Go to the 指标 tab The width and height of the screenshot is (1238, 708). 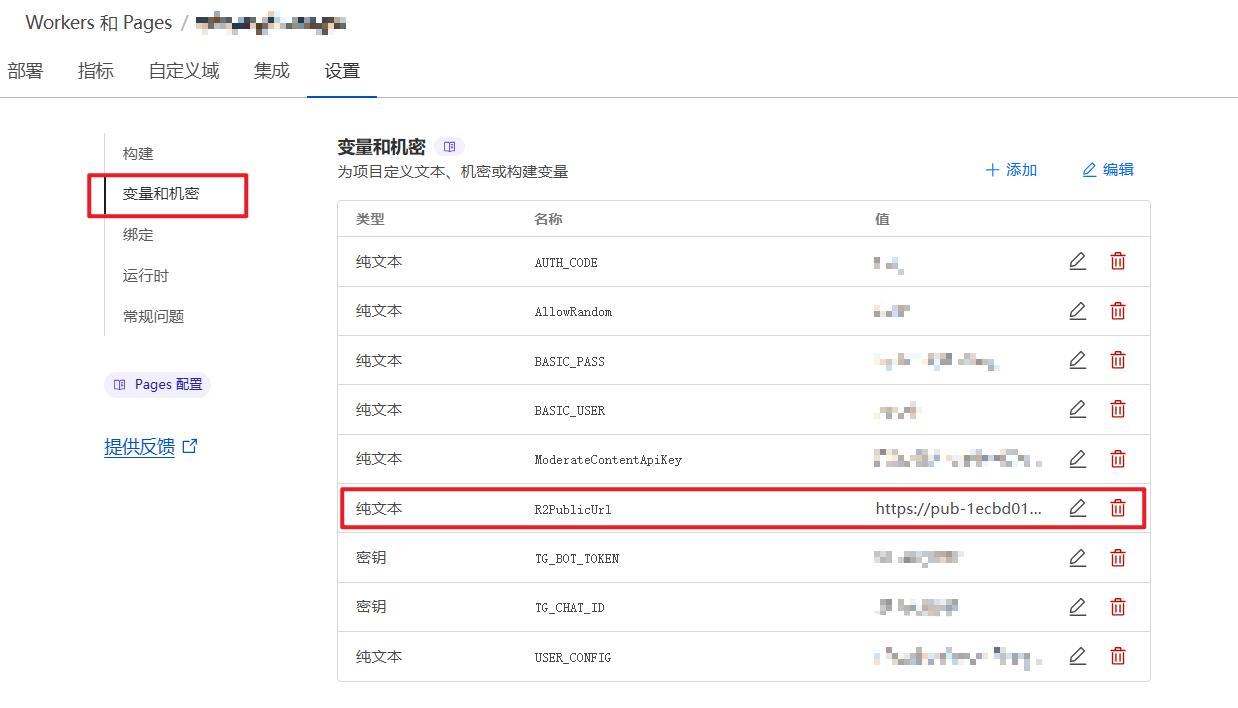tap(96, 71)
